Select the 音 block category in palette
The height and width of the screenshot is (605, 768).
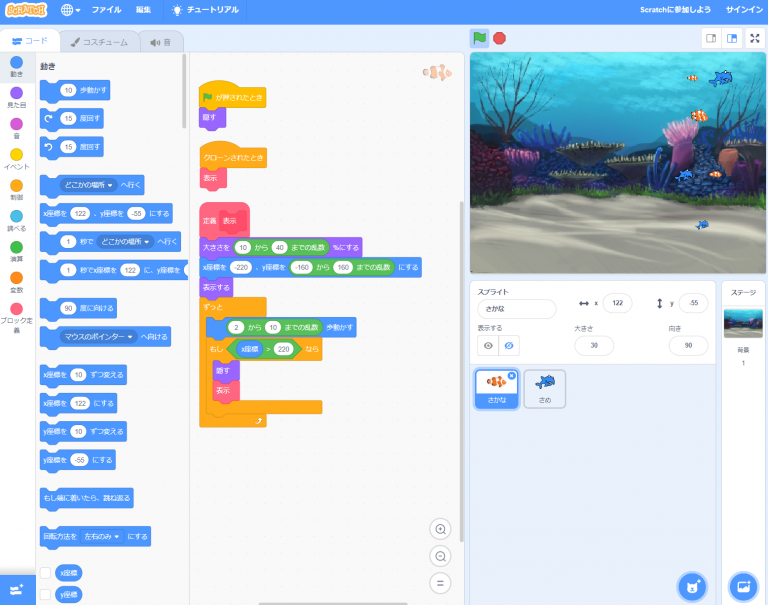[x=17, y=128]
